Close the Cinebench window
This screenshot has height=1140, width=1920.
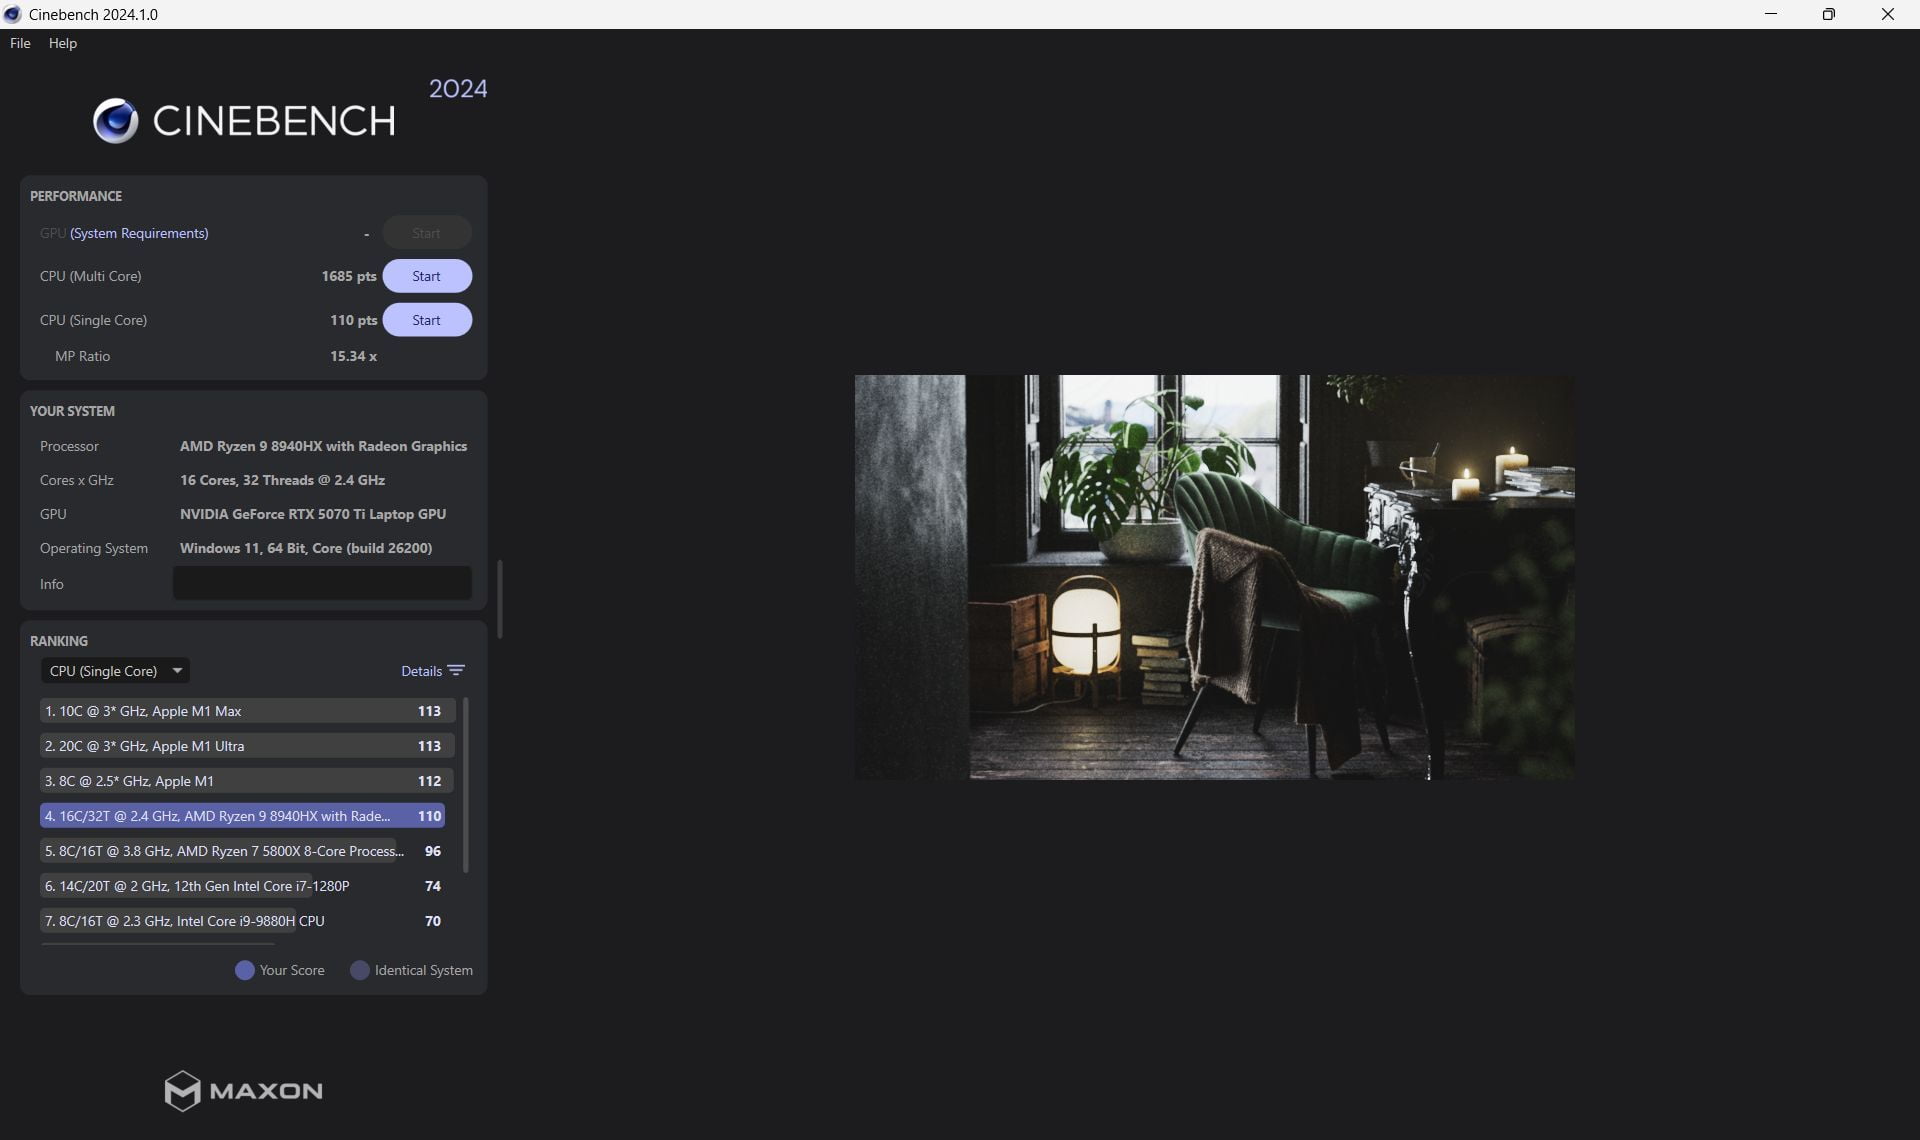pyautogui.click(x=1888, y=14)
